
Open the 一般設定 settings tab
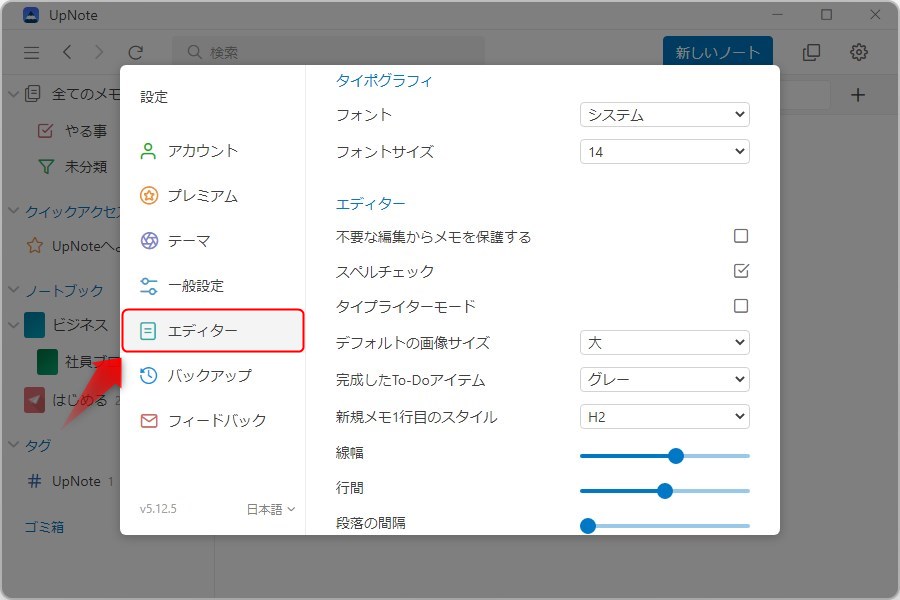[x=213, y=285]
